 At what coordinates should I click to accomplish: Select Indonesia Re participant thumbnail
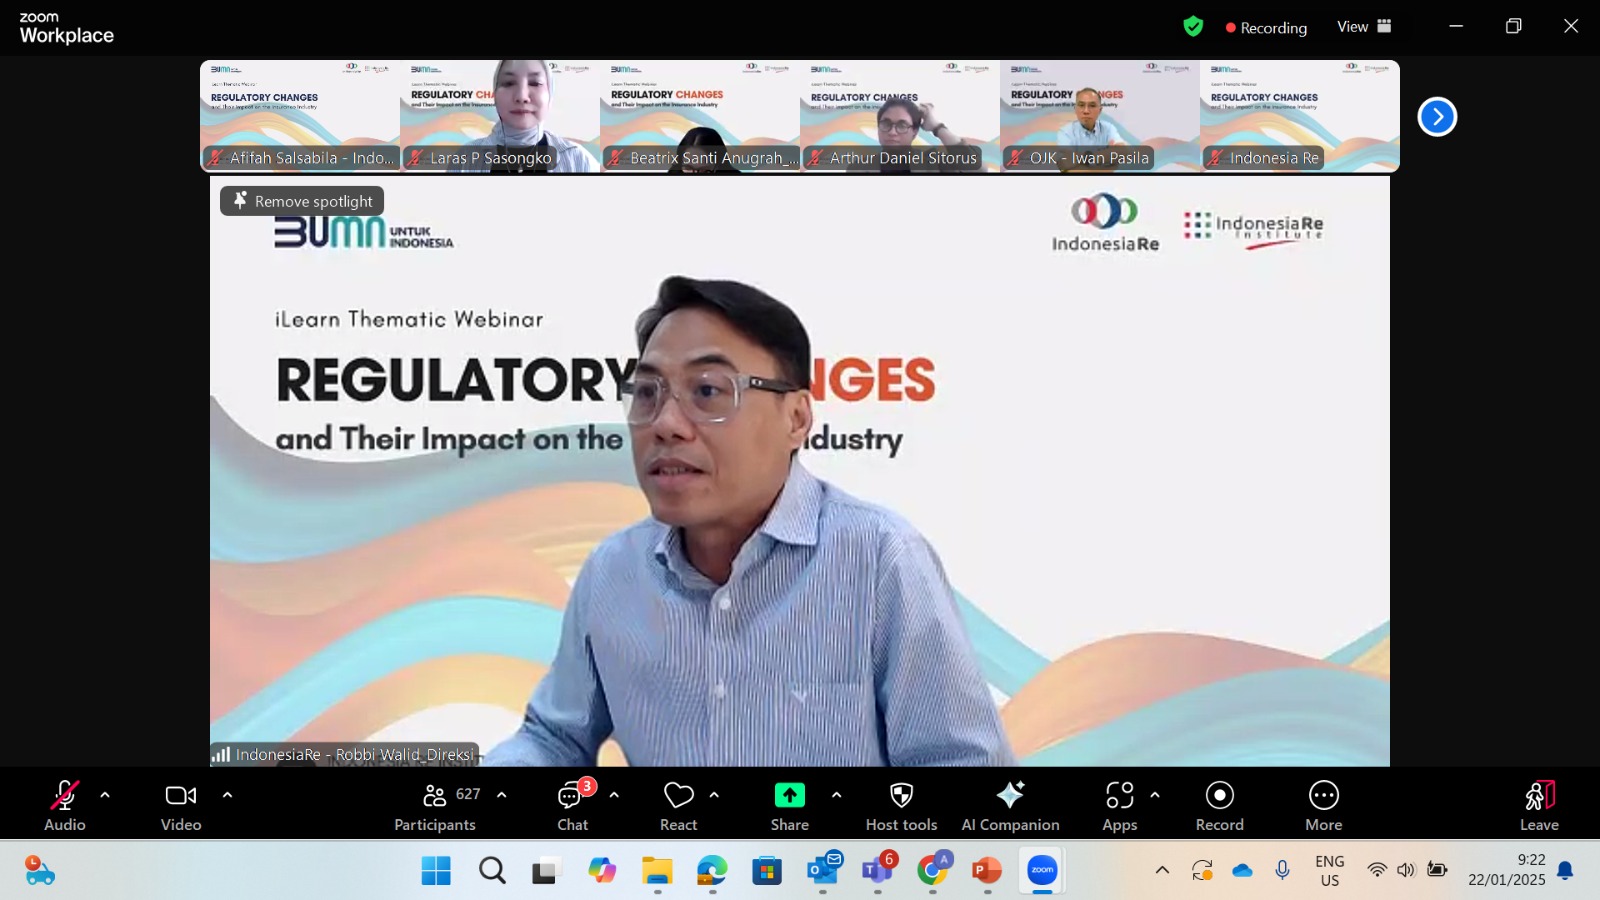point(1300,116)
